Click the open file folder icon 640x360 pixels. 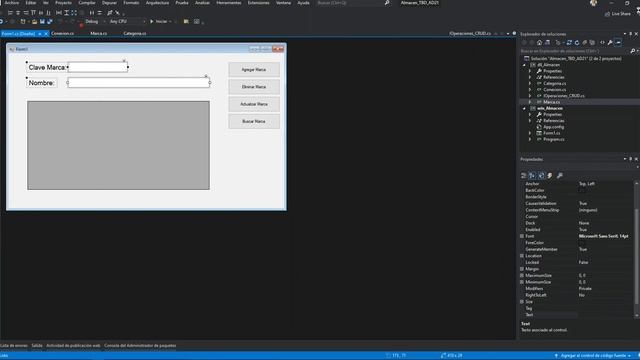[34, 21]
